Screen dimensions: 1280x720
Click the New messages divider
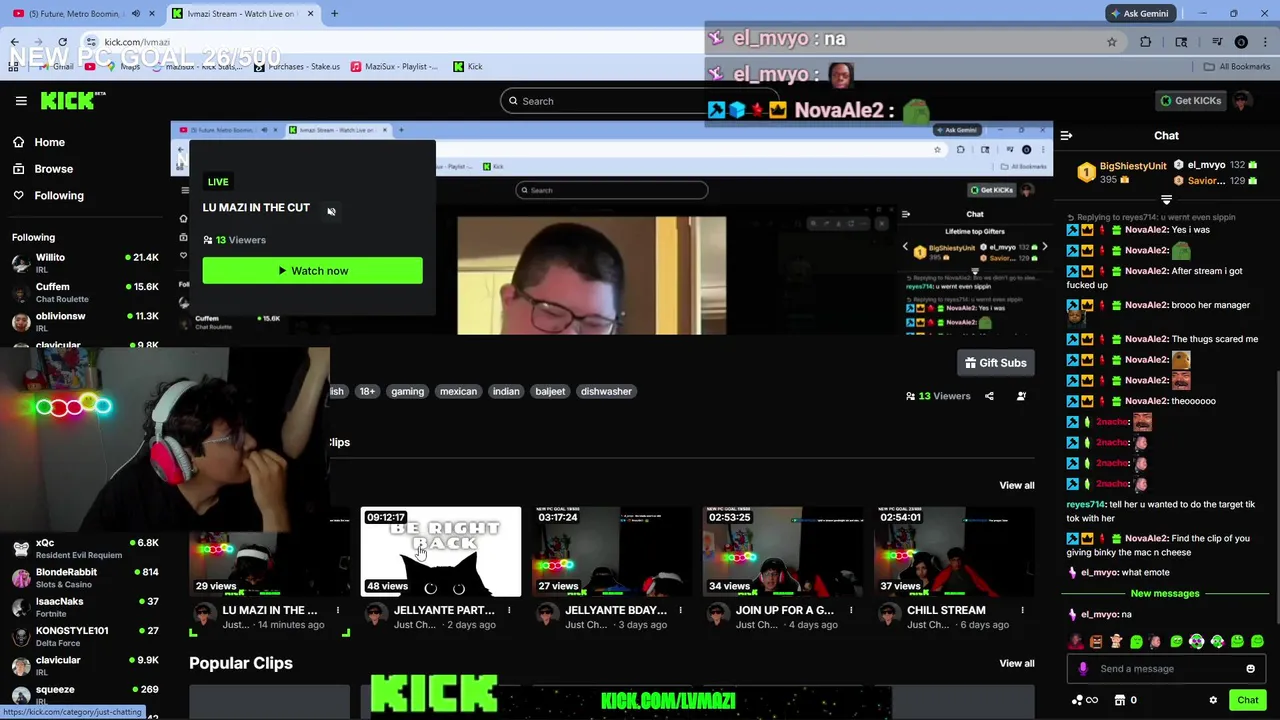1165,594
